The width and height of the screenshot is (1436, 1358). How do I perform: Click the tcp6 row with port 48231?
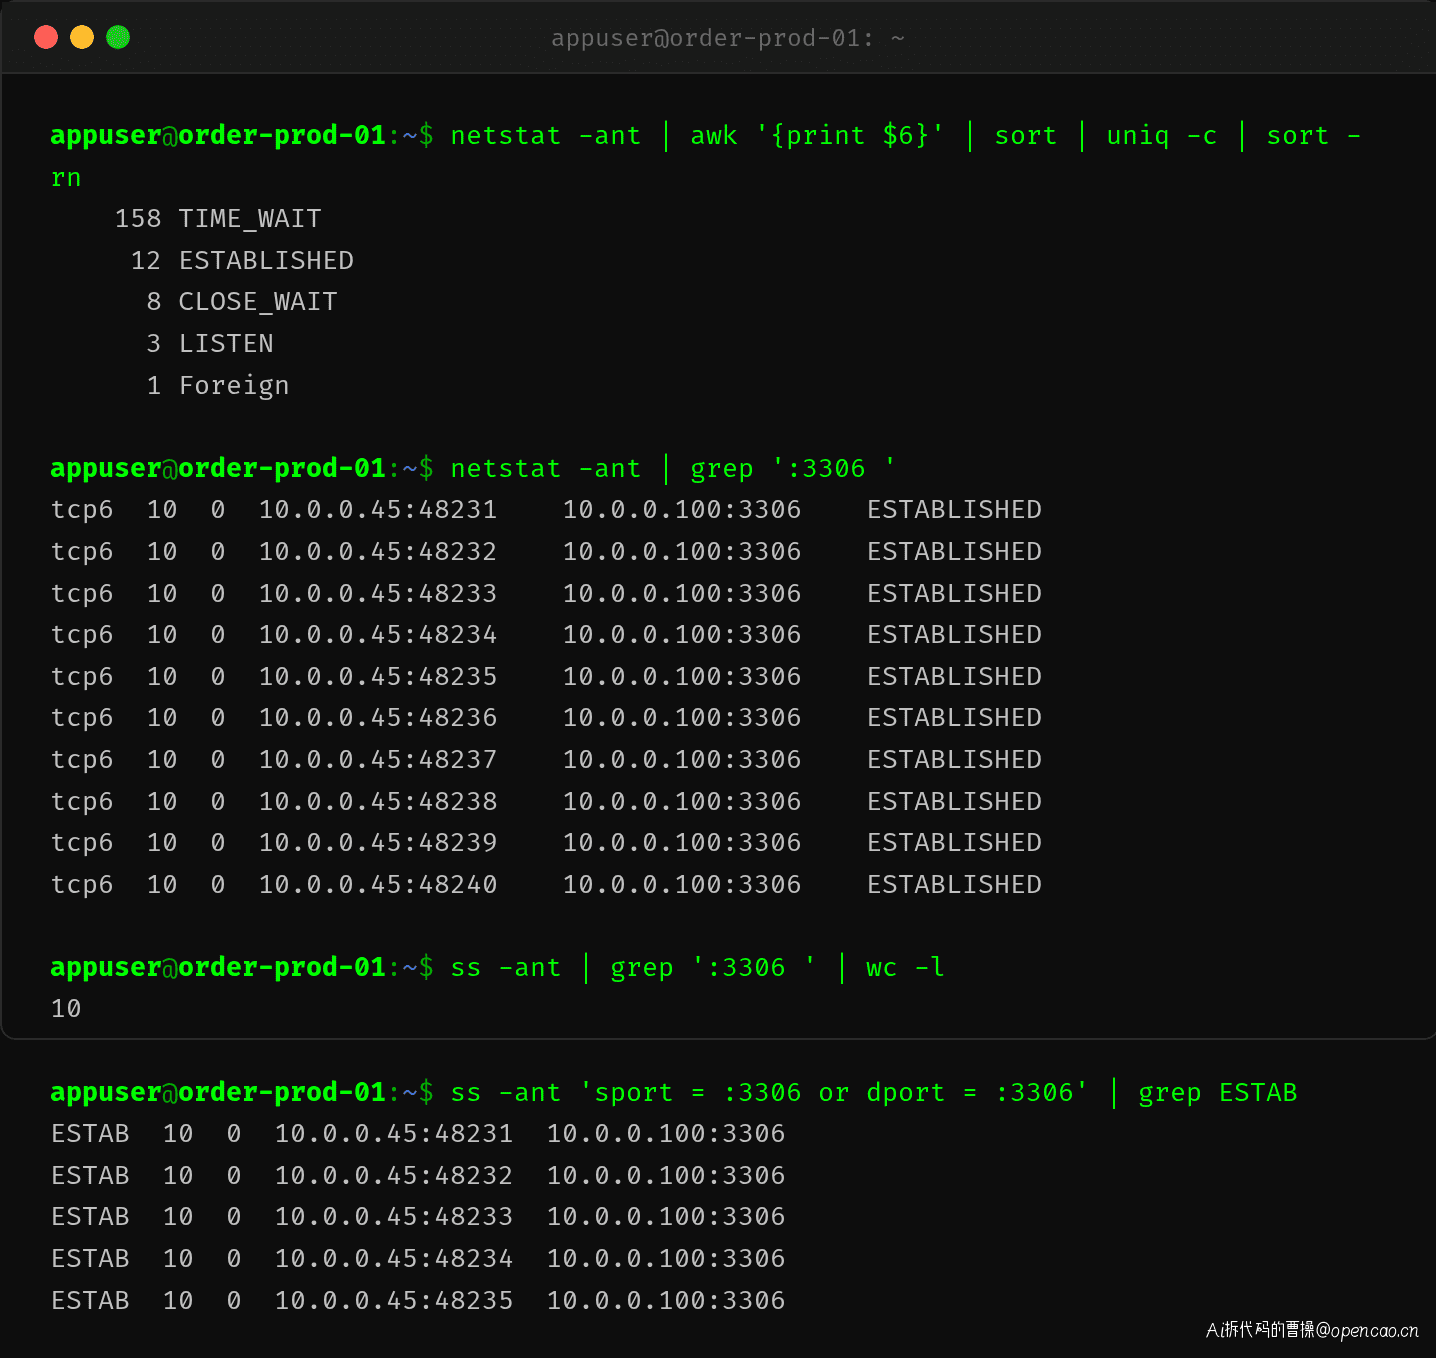(x=546, y=510)
